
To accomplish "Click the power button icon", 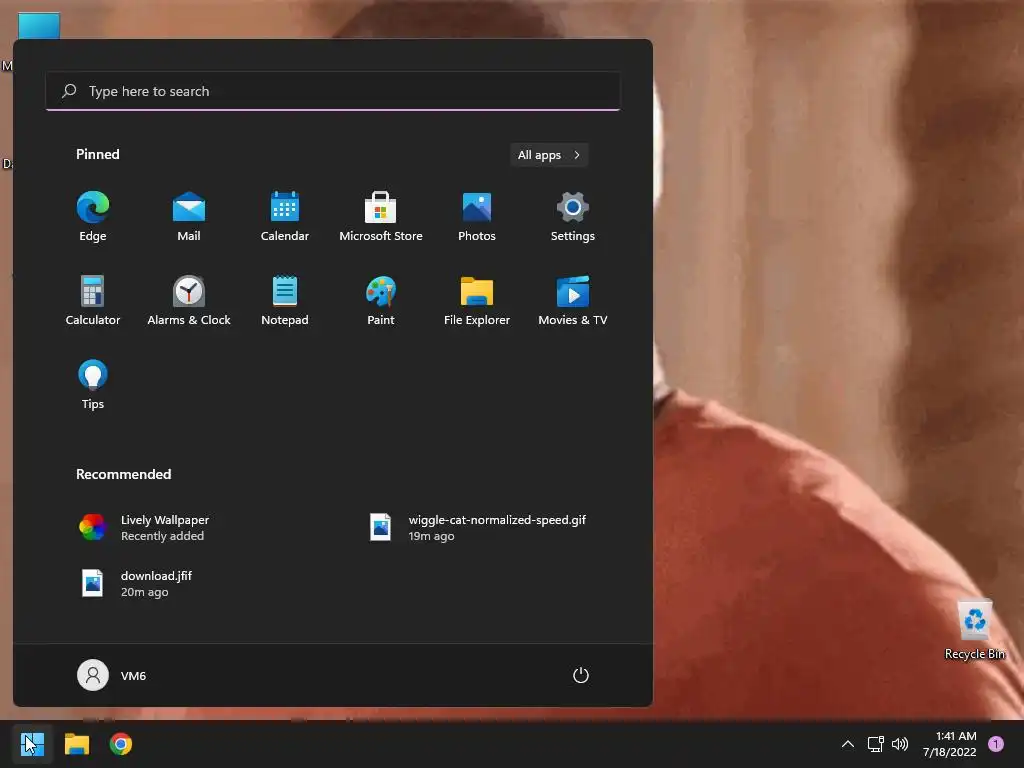I will [581, 675].
